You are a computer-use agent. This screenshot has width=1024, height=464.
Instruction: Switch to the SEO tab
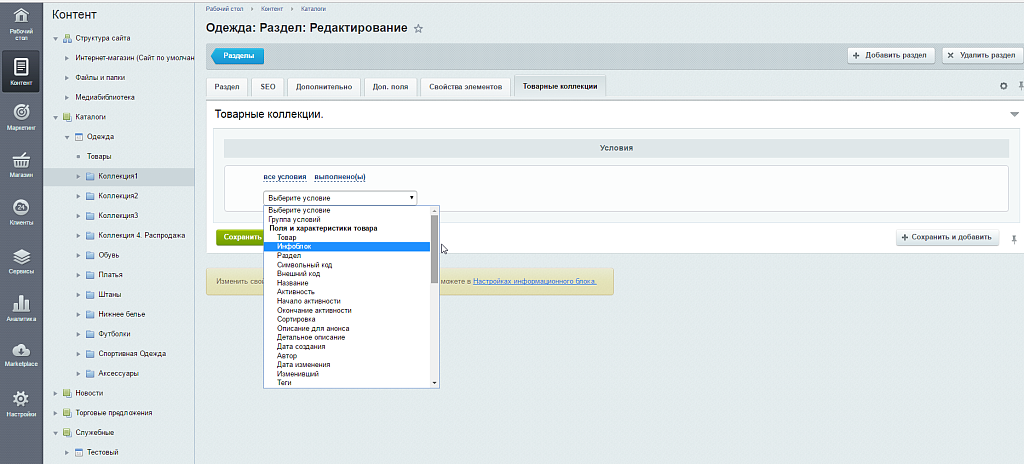268,87
